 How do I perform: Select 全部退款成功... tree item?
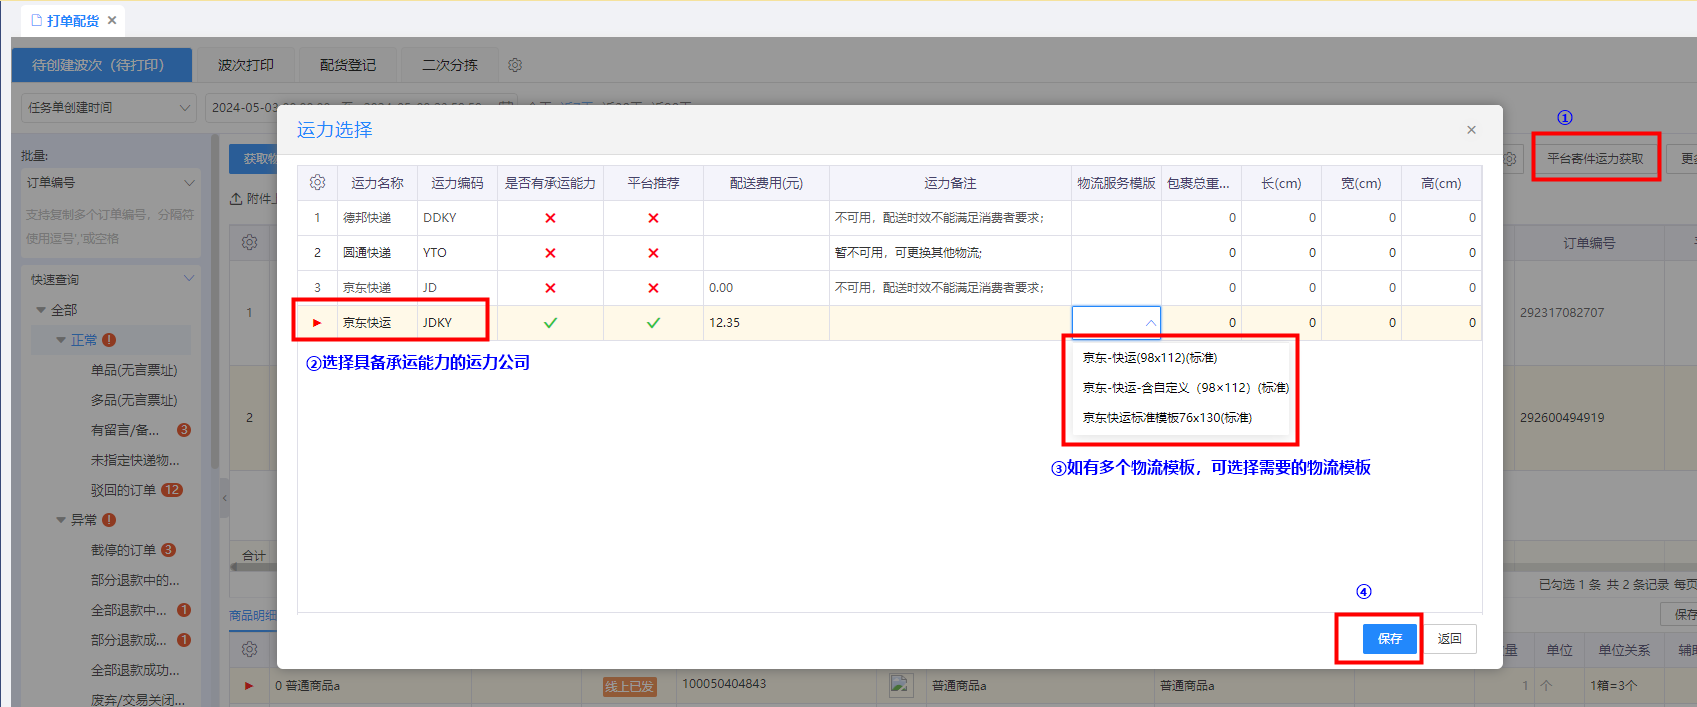click(135, 670)
